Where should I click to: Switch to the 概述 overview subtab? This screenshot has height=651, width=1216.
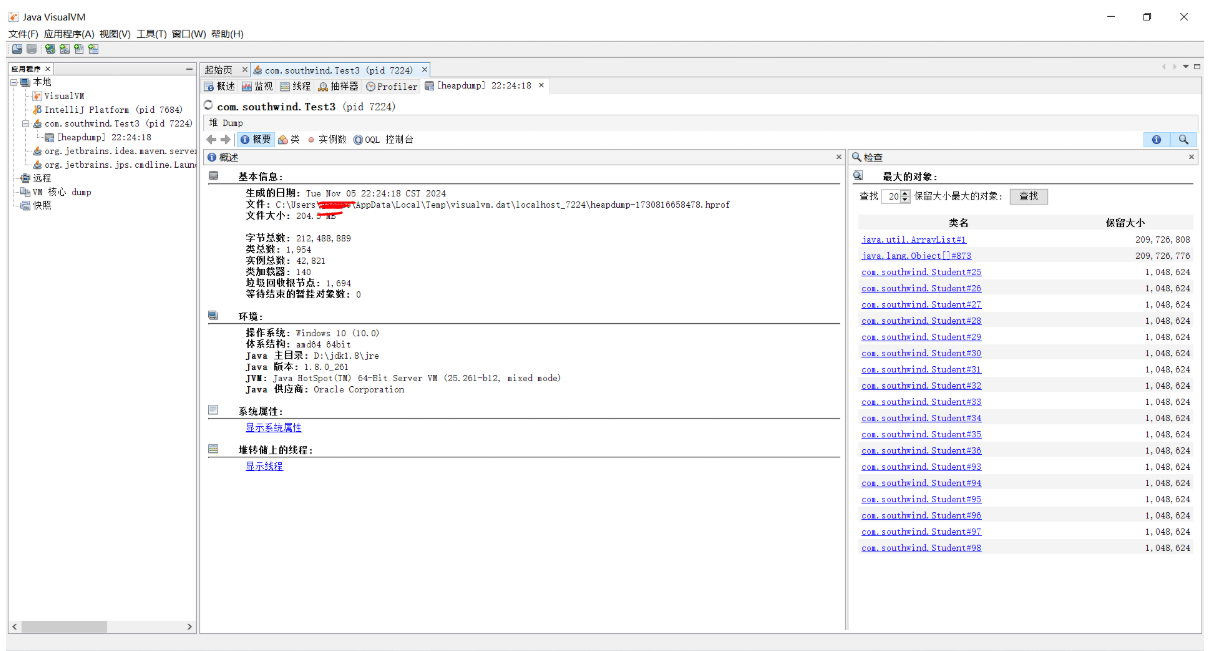pyautogui.click(x=220, y=87)
